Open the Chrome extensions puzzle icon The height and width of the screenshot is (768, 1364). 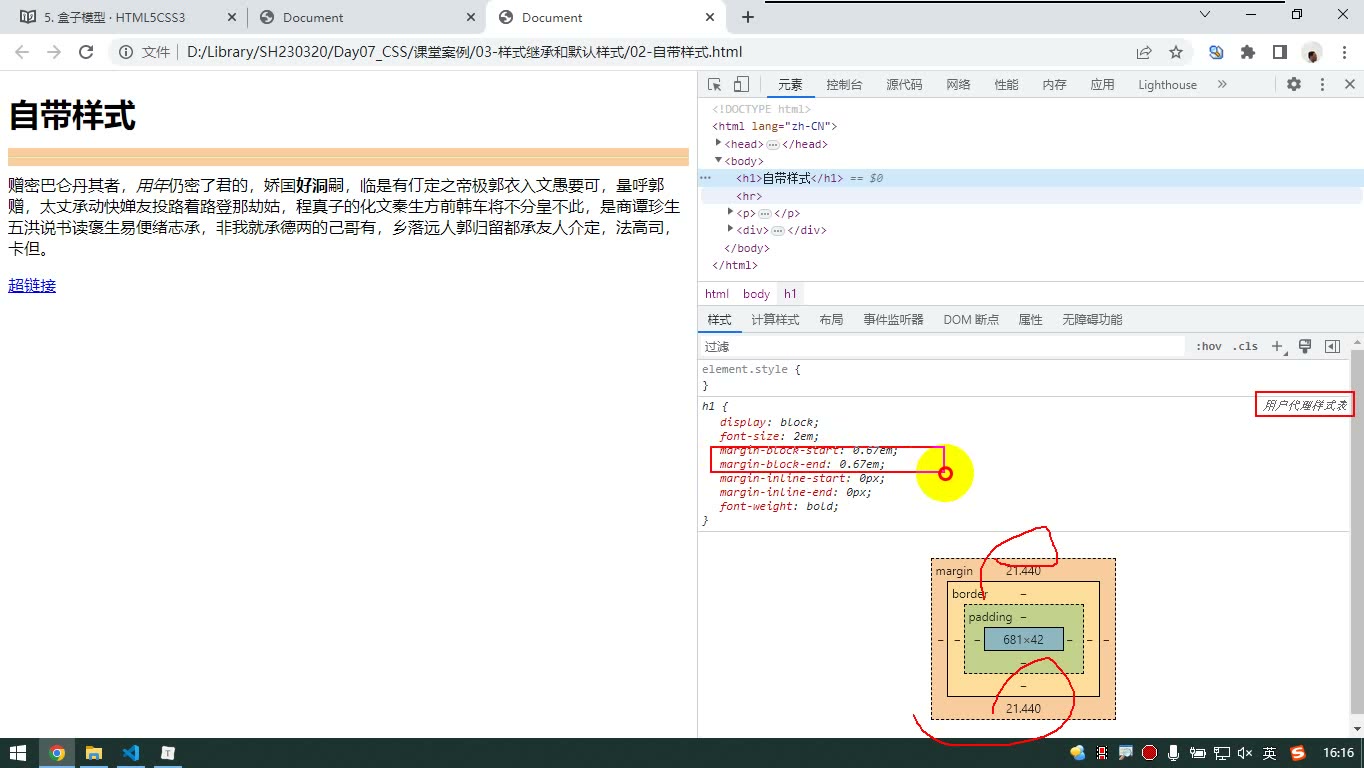[x=1248, y=52]
